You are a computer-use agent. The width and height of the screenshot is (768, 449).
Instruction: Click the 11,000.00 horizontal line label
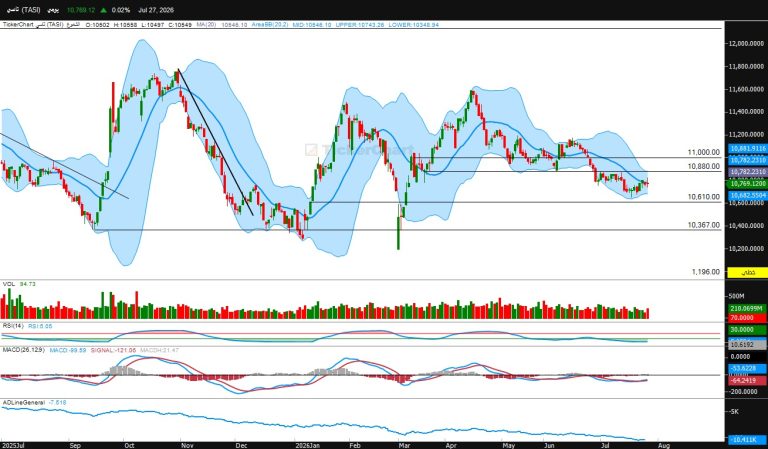pos(704,152)
